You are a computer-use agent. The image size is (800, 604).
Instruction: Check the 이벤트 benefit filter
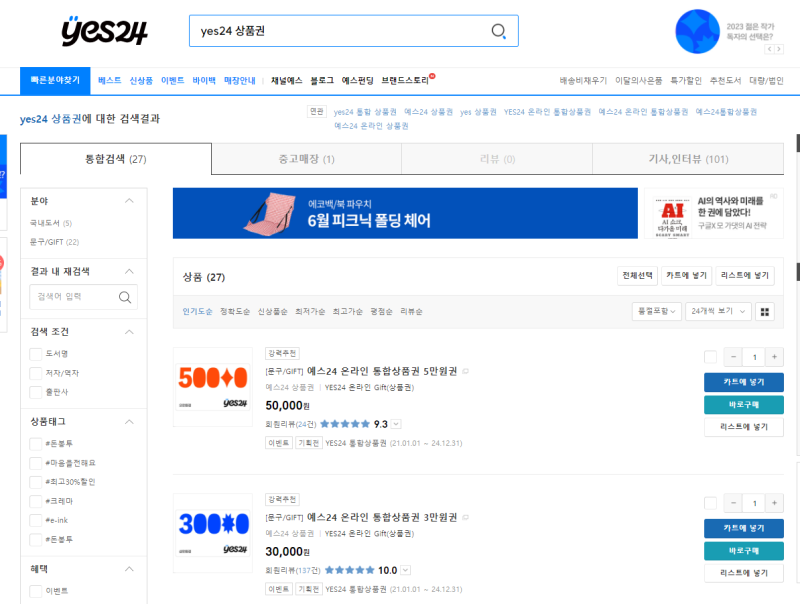pos(35,590)
